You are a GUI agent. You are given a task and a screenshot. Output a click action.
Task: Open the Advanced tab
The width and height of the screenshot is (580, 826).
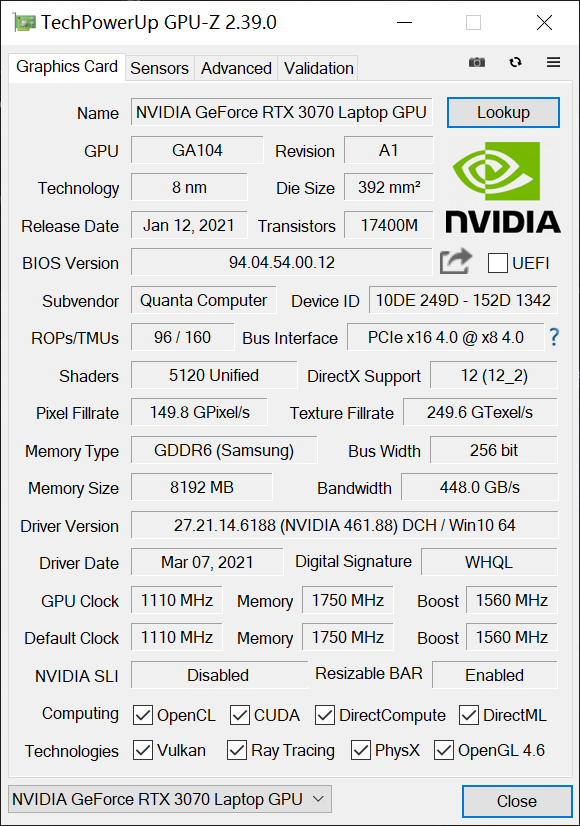coord(236,68)
